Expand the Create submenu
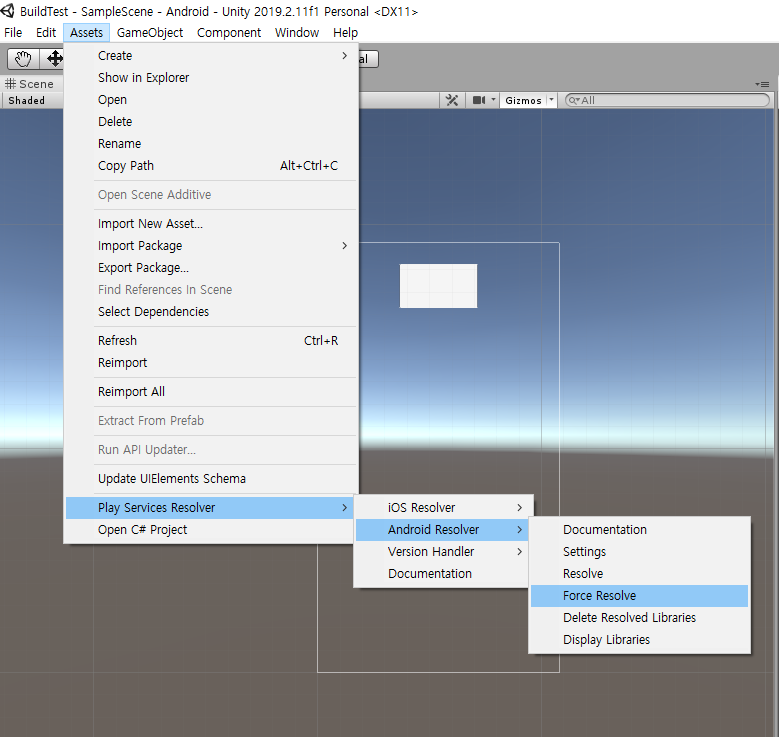779x737 pixels. pos(211,56)
